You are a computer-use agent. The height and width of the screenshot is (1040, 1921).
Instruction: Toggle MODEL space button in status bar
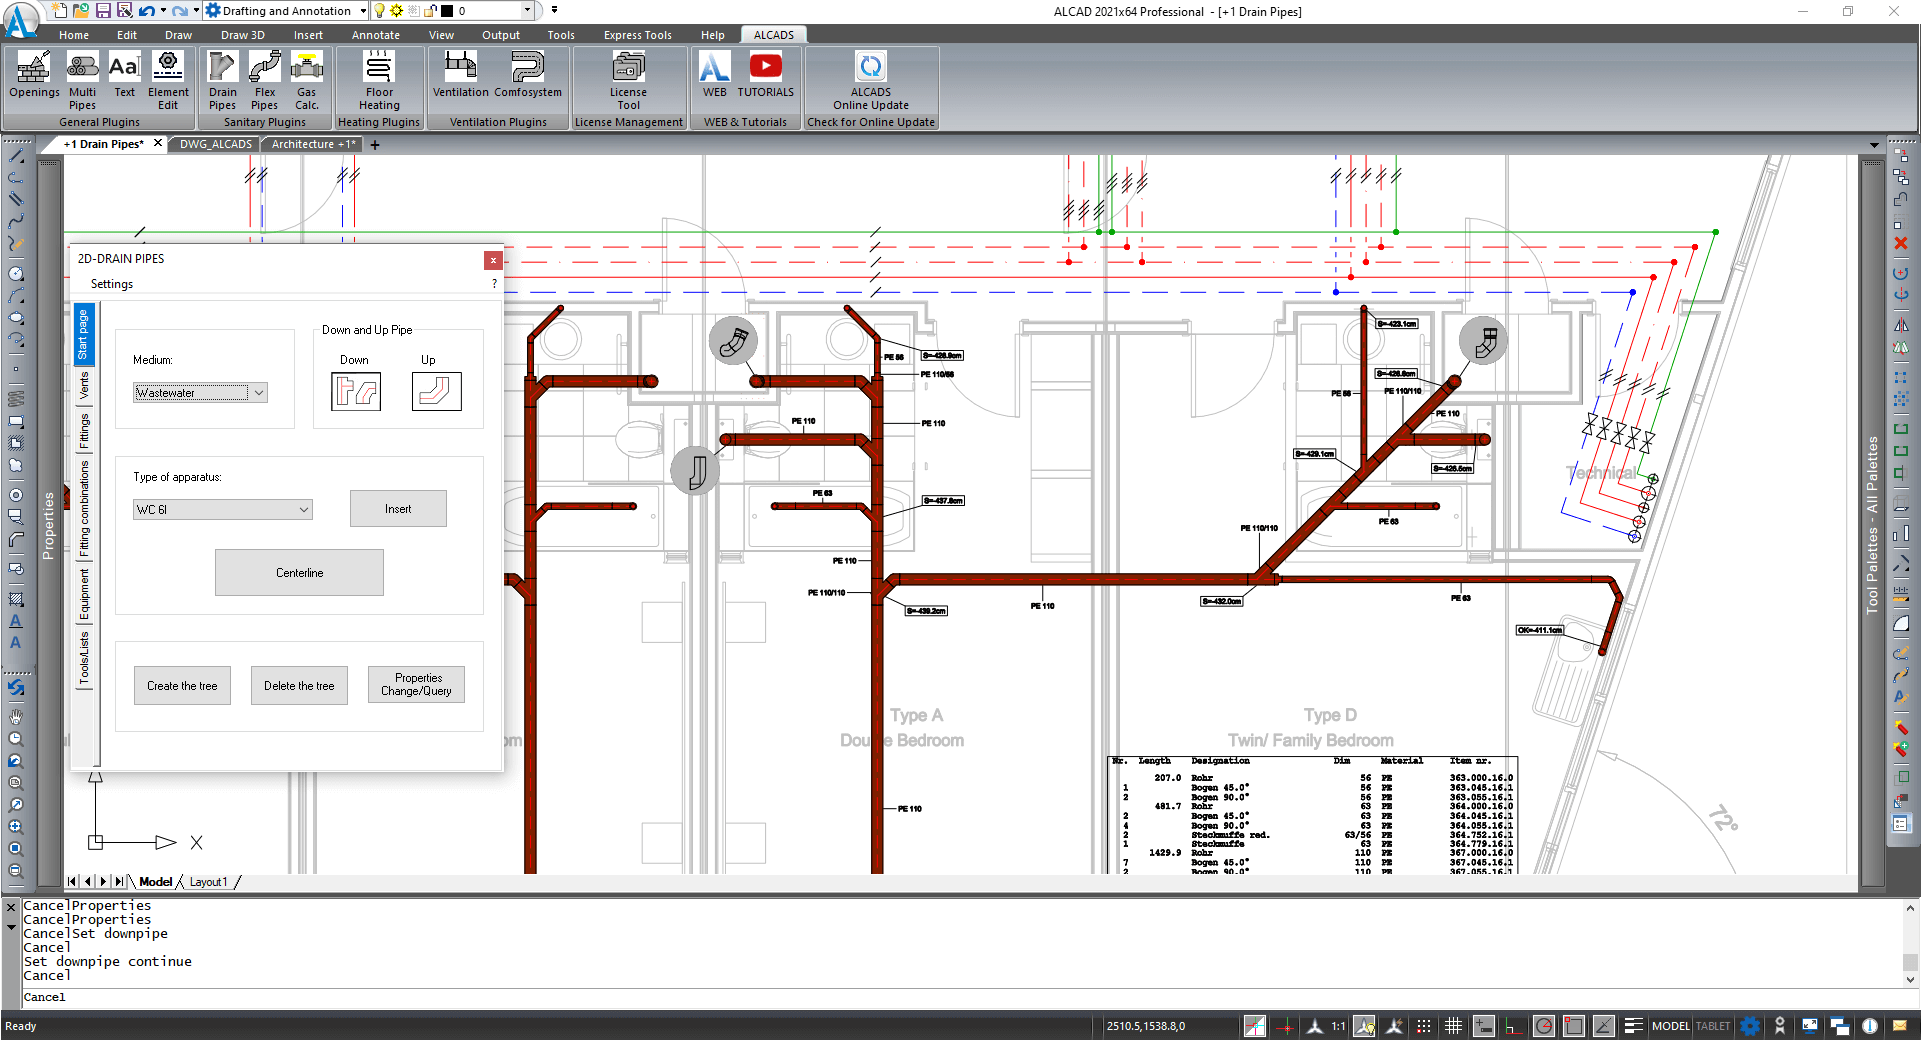pos(1670,1026)
